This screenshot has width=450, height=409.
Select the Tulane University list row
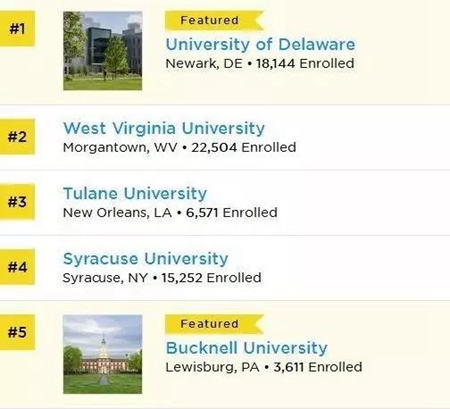pos(225,203)
